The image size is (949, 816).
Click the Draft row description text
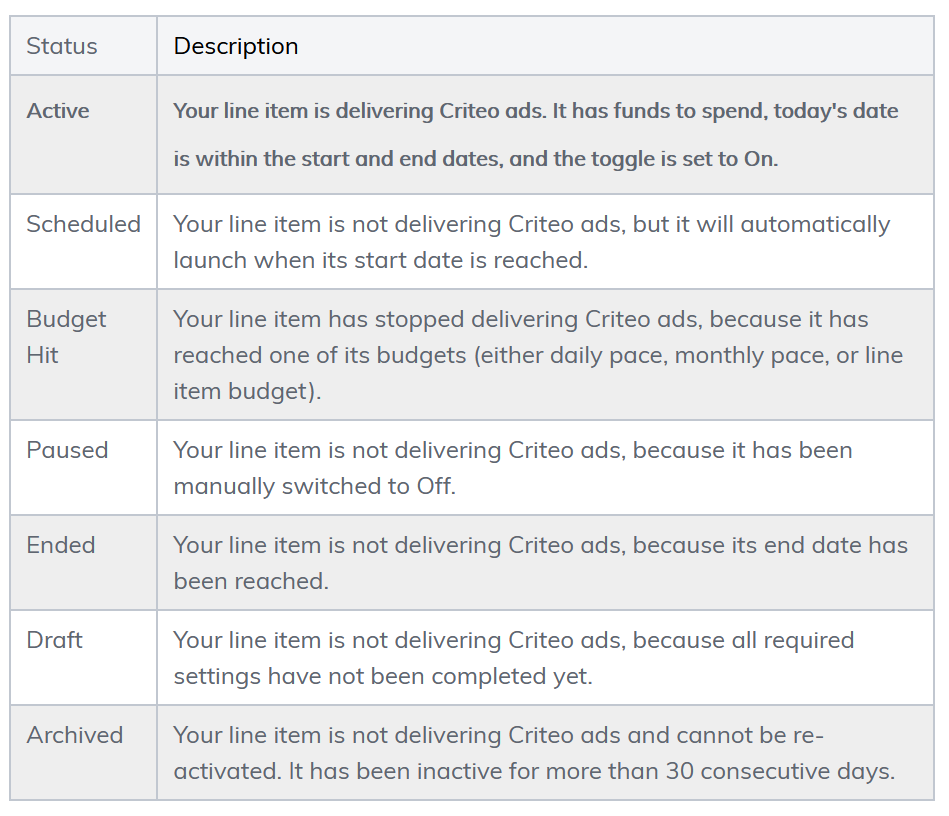pyautogui.click(x=513, y=658)
